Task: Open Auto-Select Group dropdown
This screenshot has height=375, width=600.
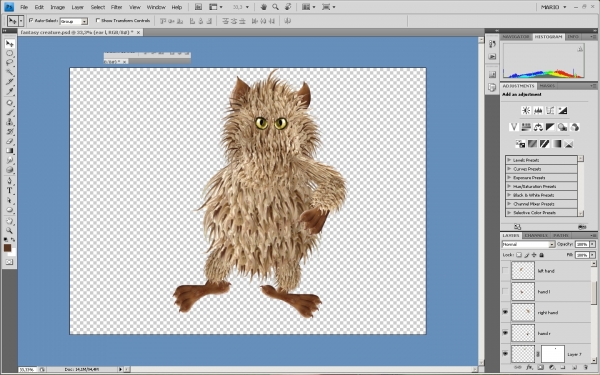Action: click(x=85, y=21)
